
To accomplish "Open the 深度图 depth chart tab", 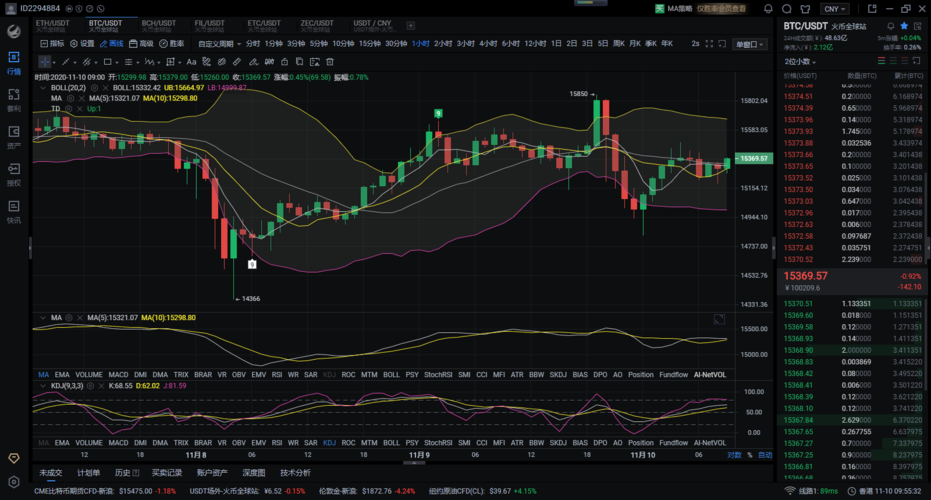I will [x=254, y=473].
